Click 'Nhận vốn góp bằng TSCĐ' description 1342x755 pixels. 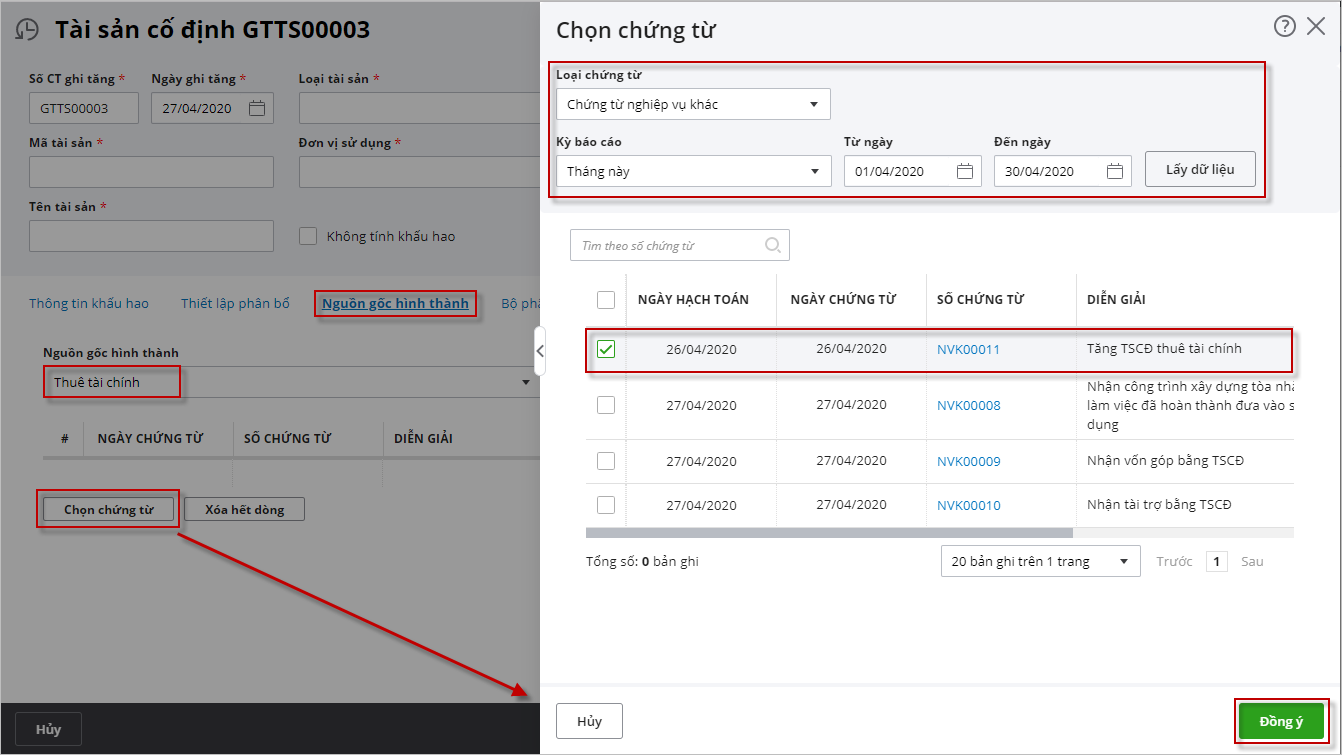click(x=1165, y=460)
